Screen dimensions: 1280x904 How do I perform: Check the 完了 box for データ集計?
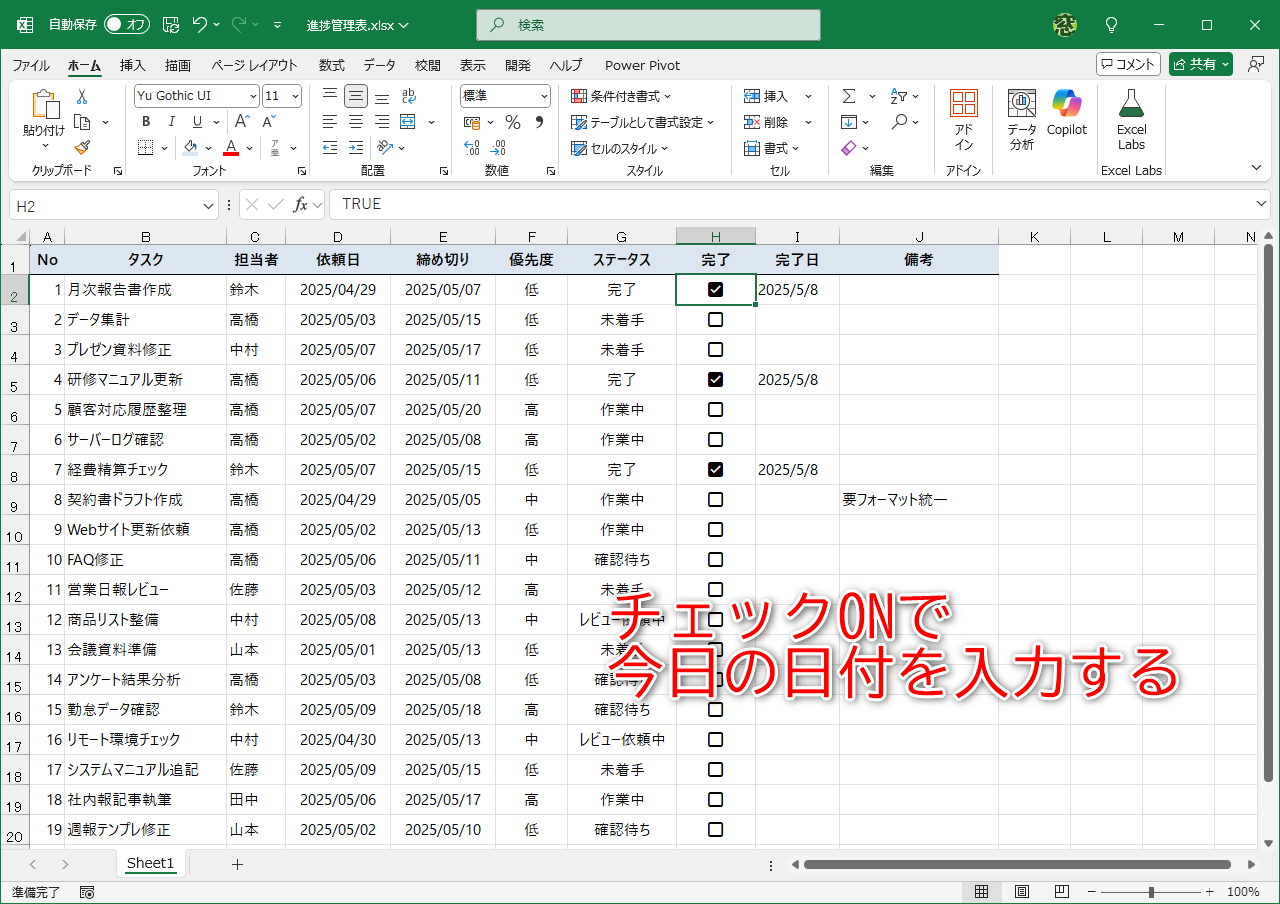coord(715,319)
